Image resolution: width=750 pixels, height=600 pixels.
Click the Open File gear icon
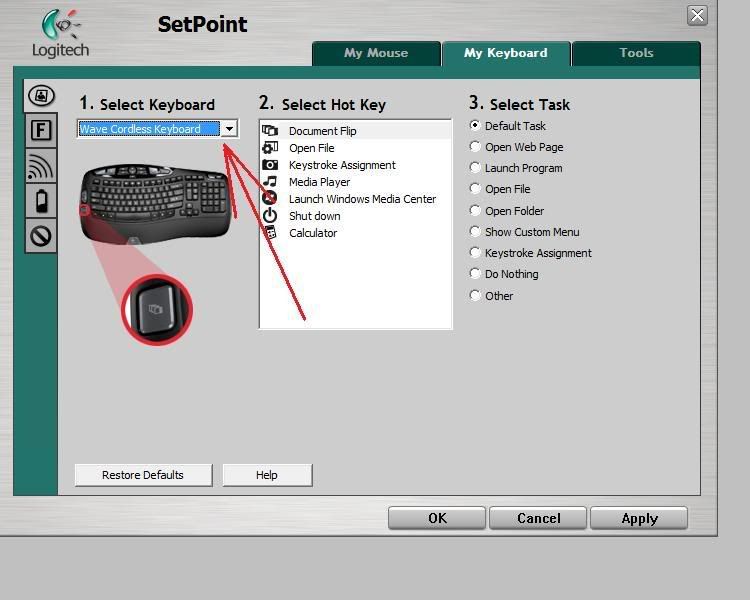(x=270, y=148)
